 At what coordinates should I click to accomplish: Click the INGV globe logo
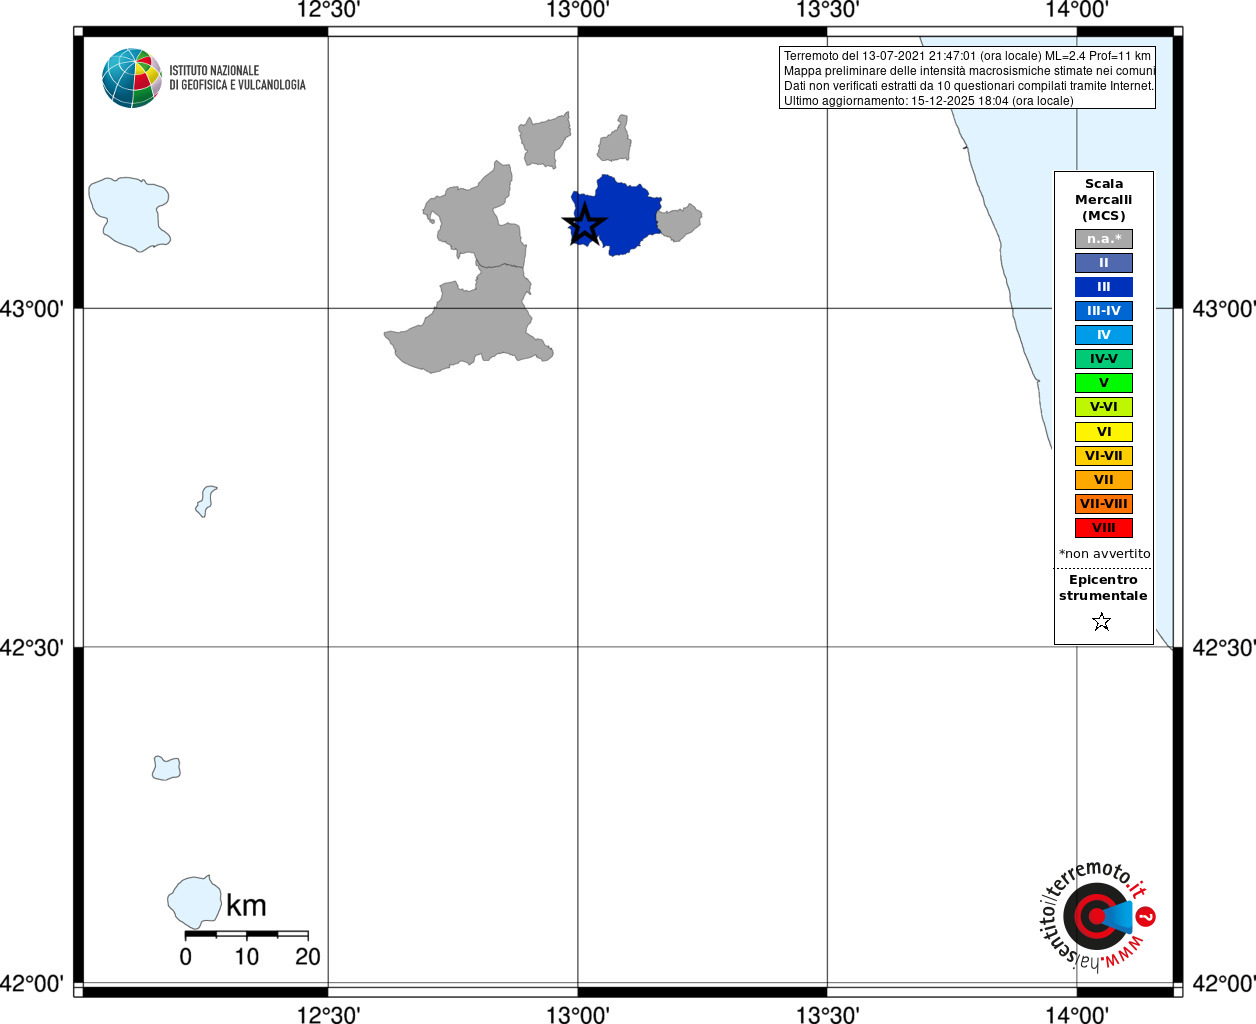pos(132,78)
